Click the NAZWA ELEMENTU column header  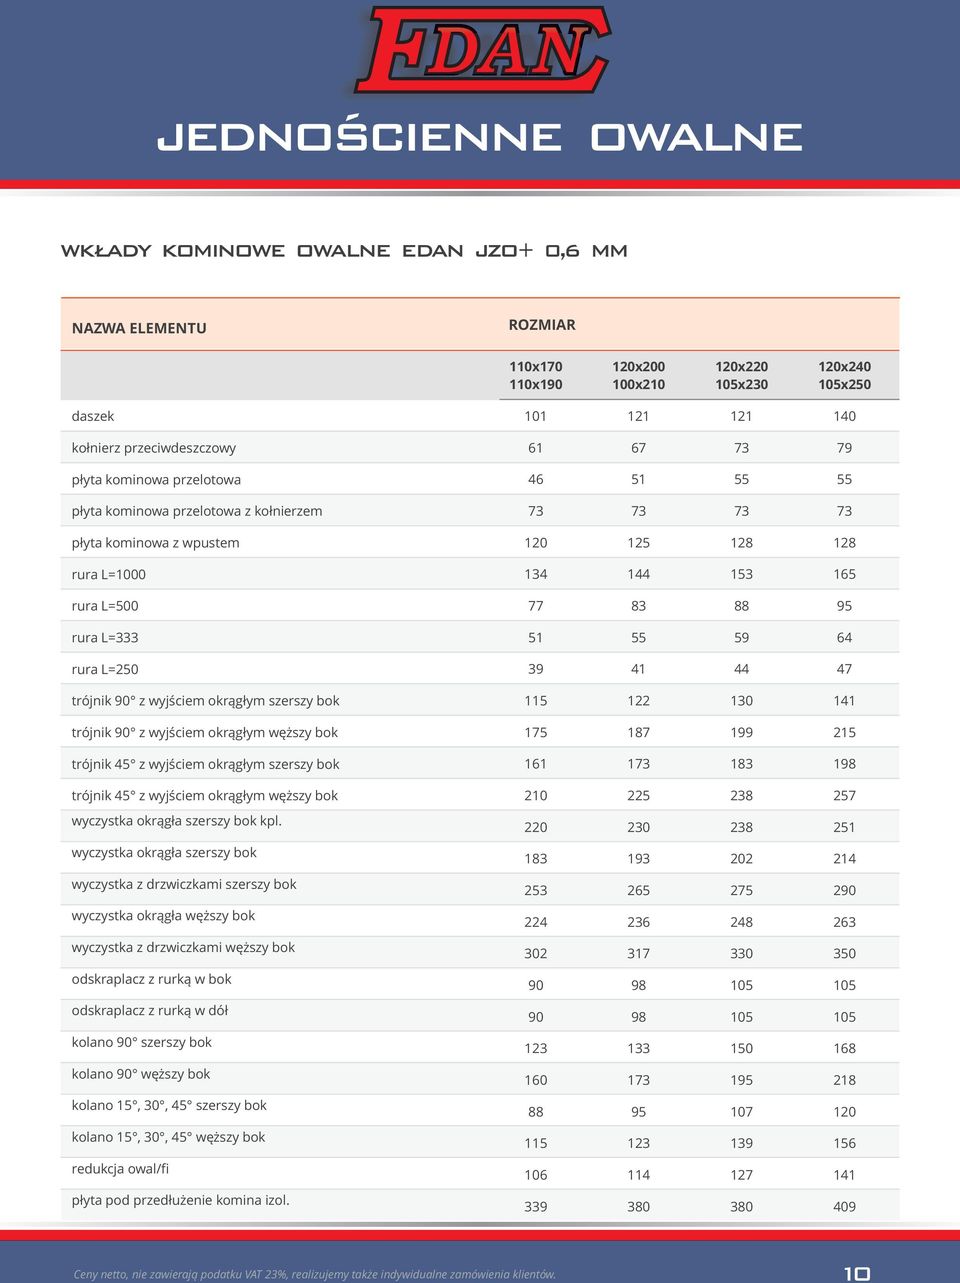[139, 328]
